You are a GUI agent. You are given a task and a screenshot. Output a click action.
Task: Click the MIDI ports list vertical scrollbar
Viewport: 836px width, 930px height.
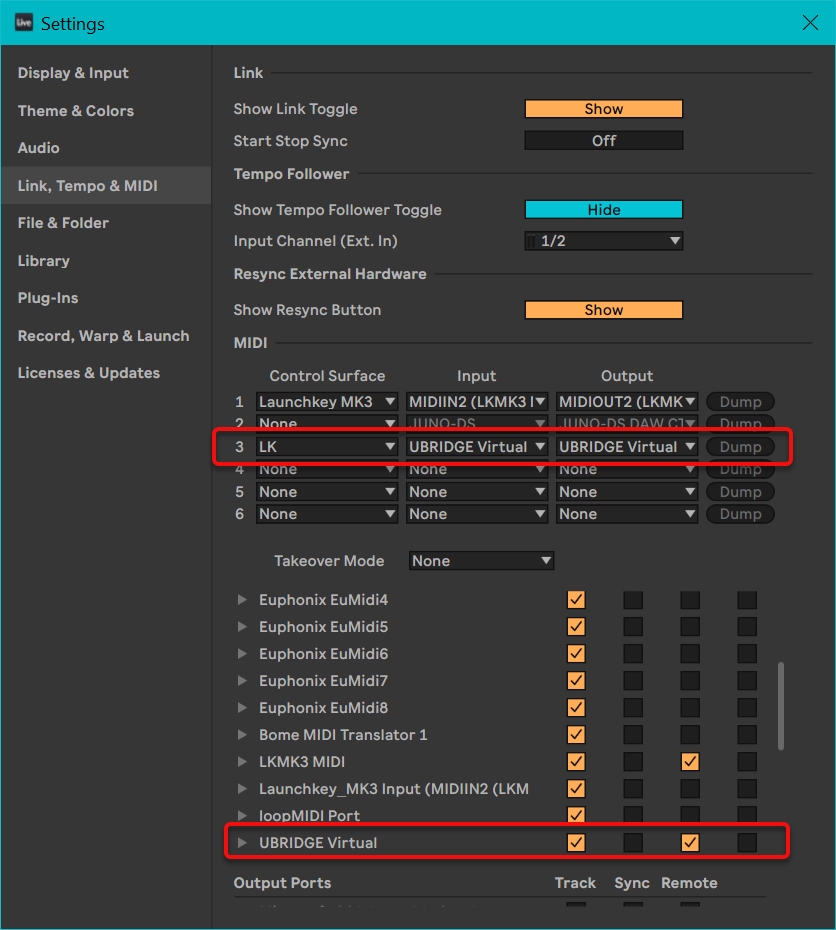tap(781, 705)
